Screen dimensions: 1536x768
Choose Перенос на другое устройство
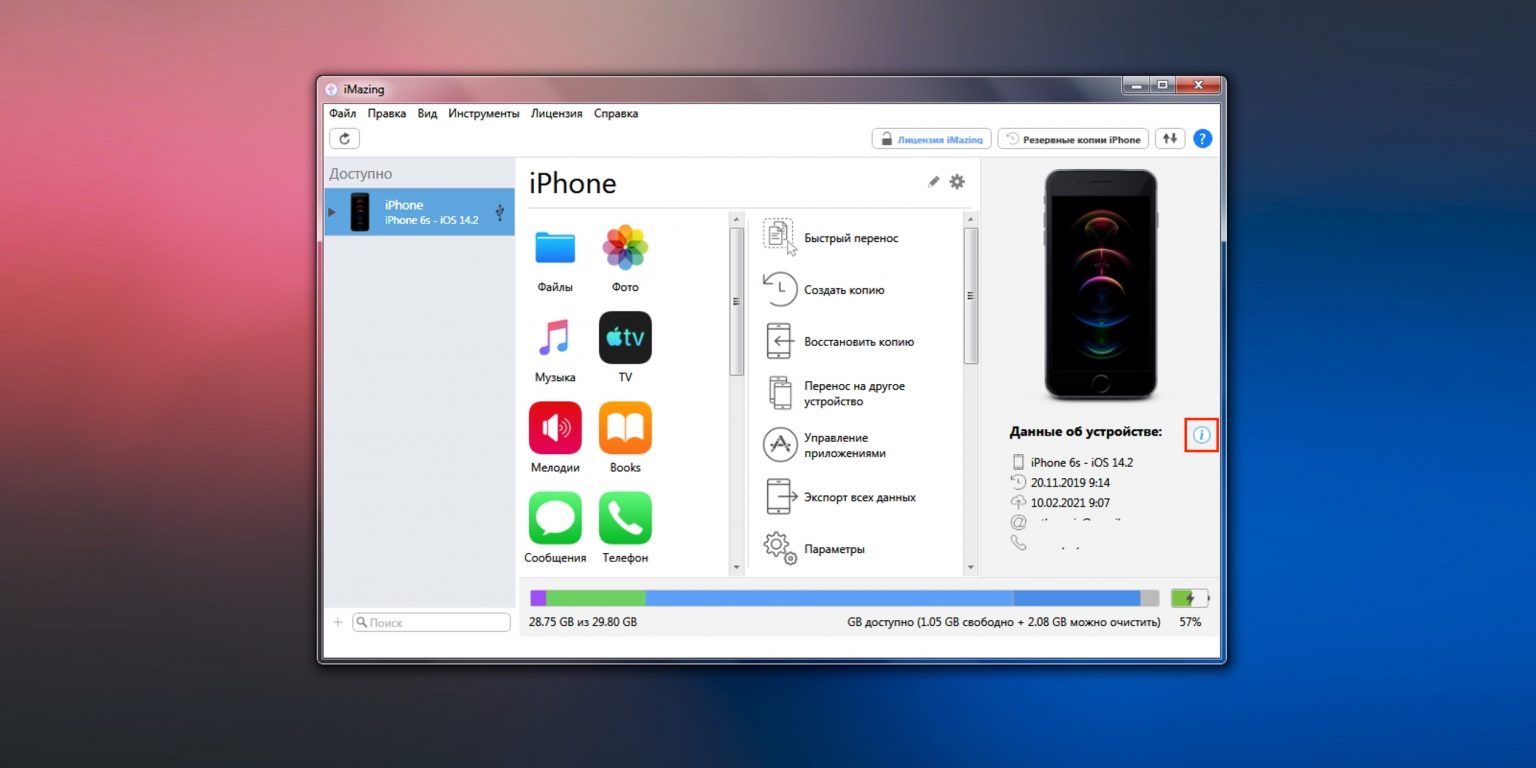click(x=835, y=394)
